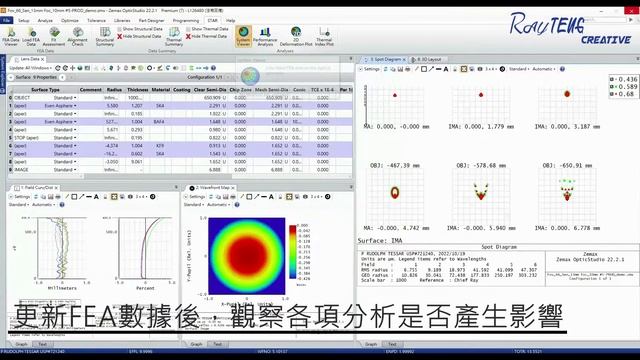The width and height of the screenshot is (640, 360).
Task: Switch to the Optimize ribbon tab
Action: click(70, 20)
